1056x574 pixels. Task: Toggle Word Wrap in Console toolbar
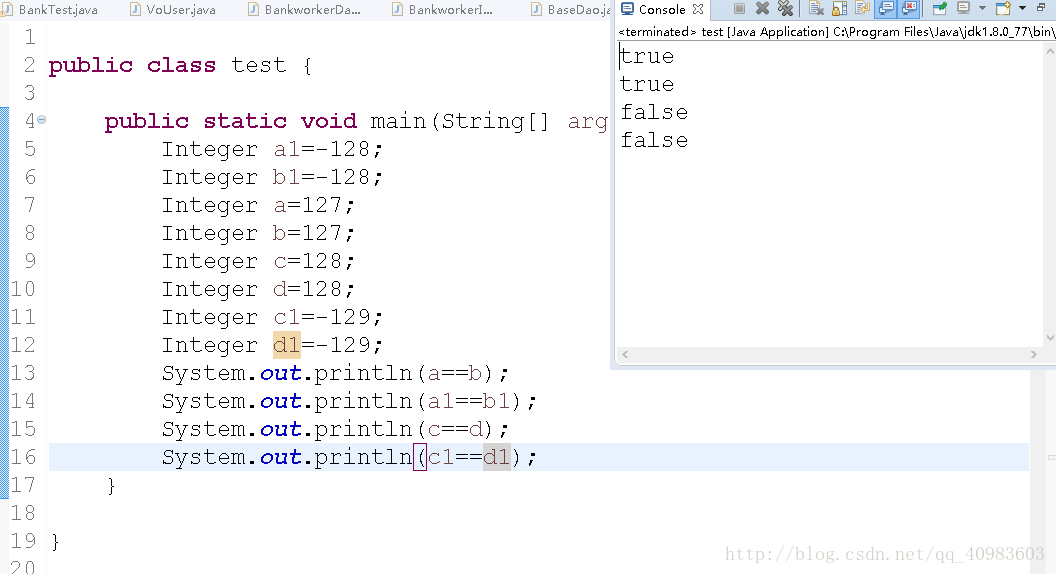pos(863,8)
